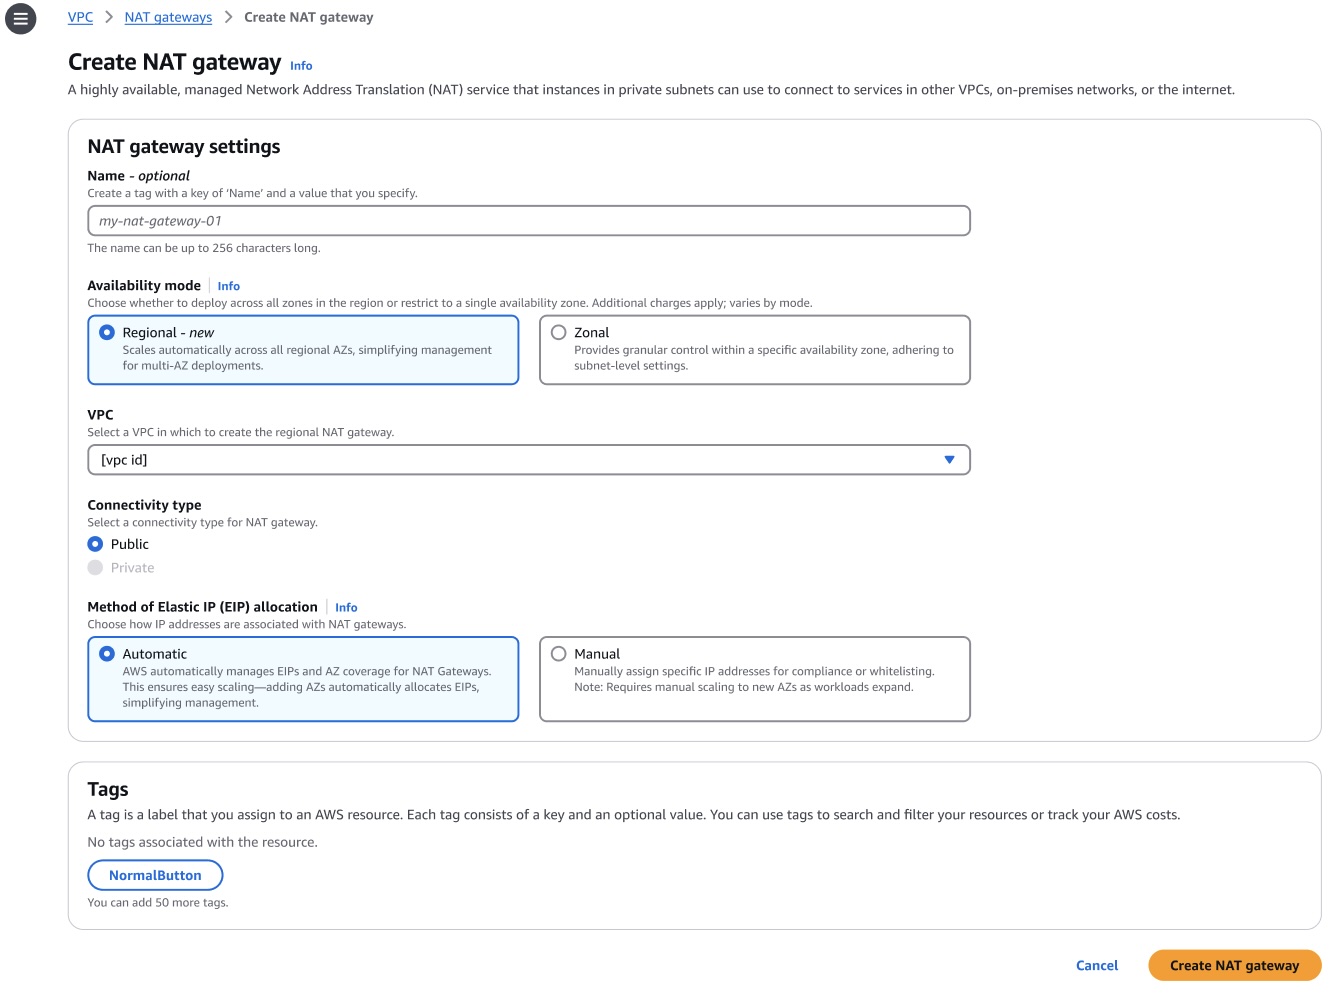
Task: Select Regional availability mode radio
Action: pyautogui.click(x=107, y=332)
